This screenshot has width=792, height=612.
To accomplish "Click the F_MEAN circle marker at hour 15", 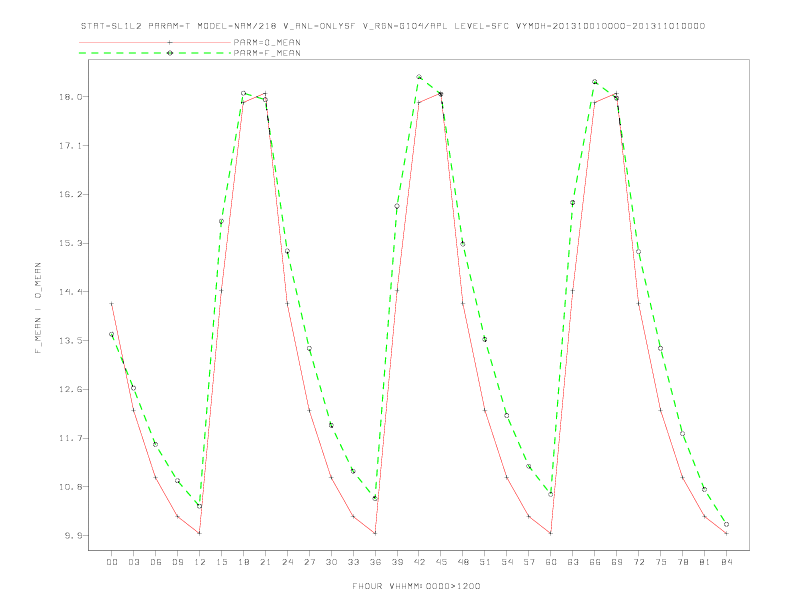I will [221, 222].
